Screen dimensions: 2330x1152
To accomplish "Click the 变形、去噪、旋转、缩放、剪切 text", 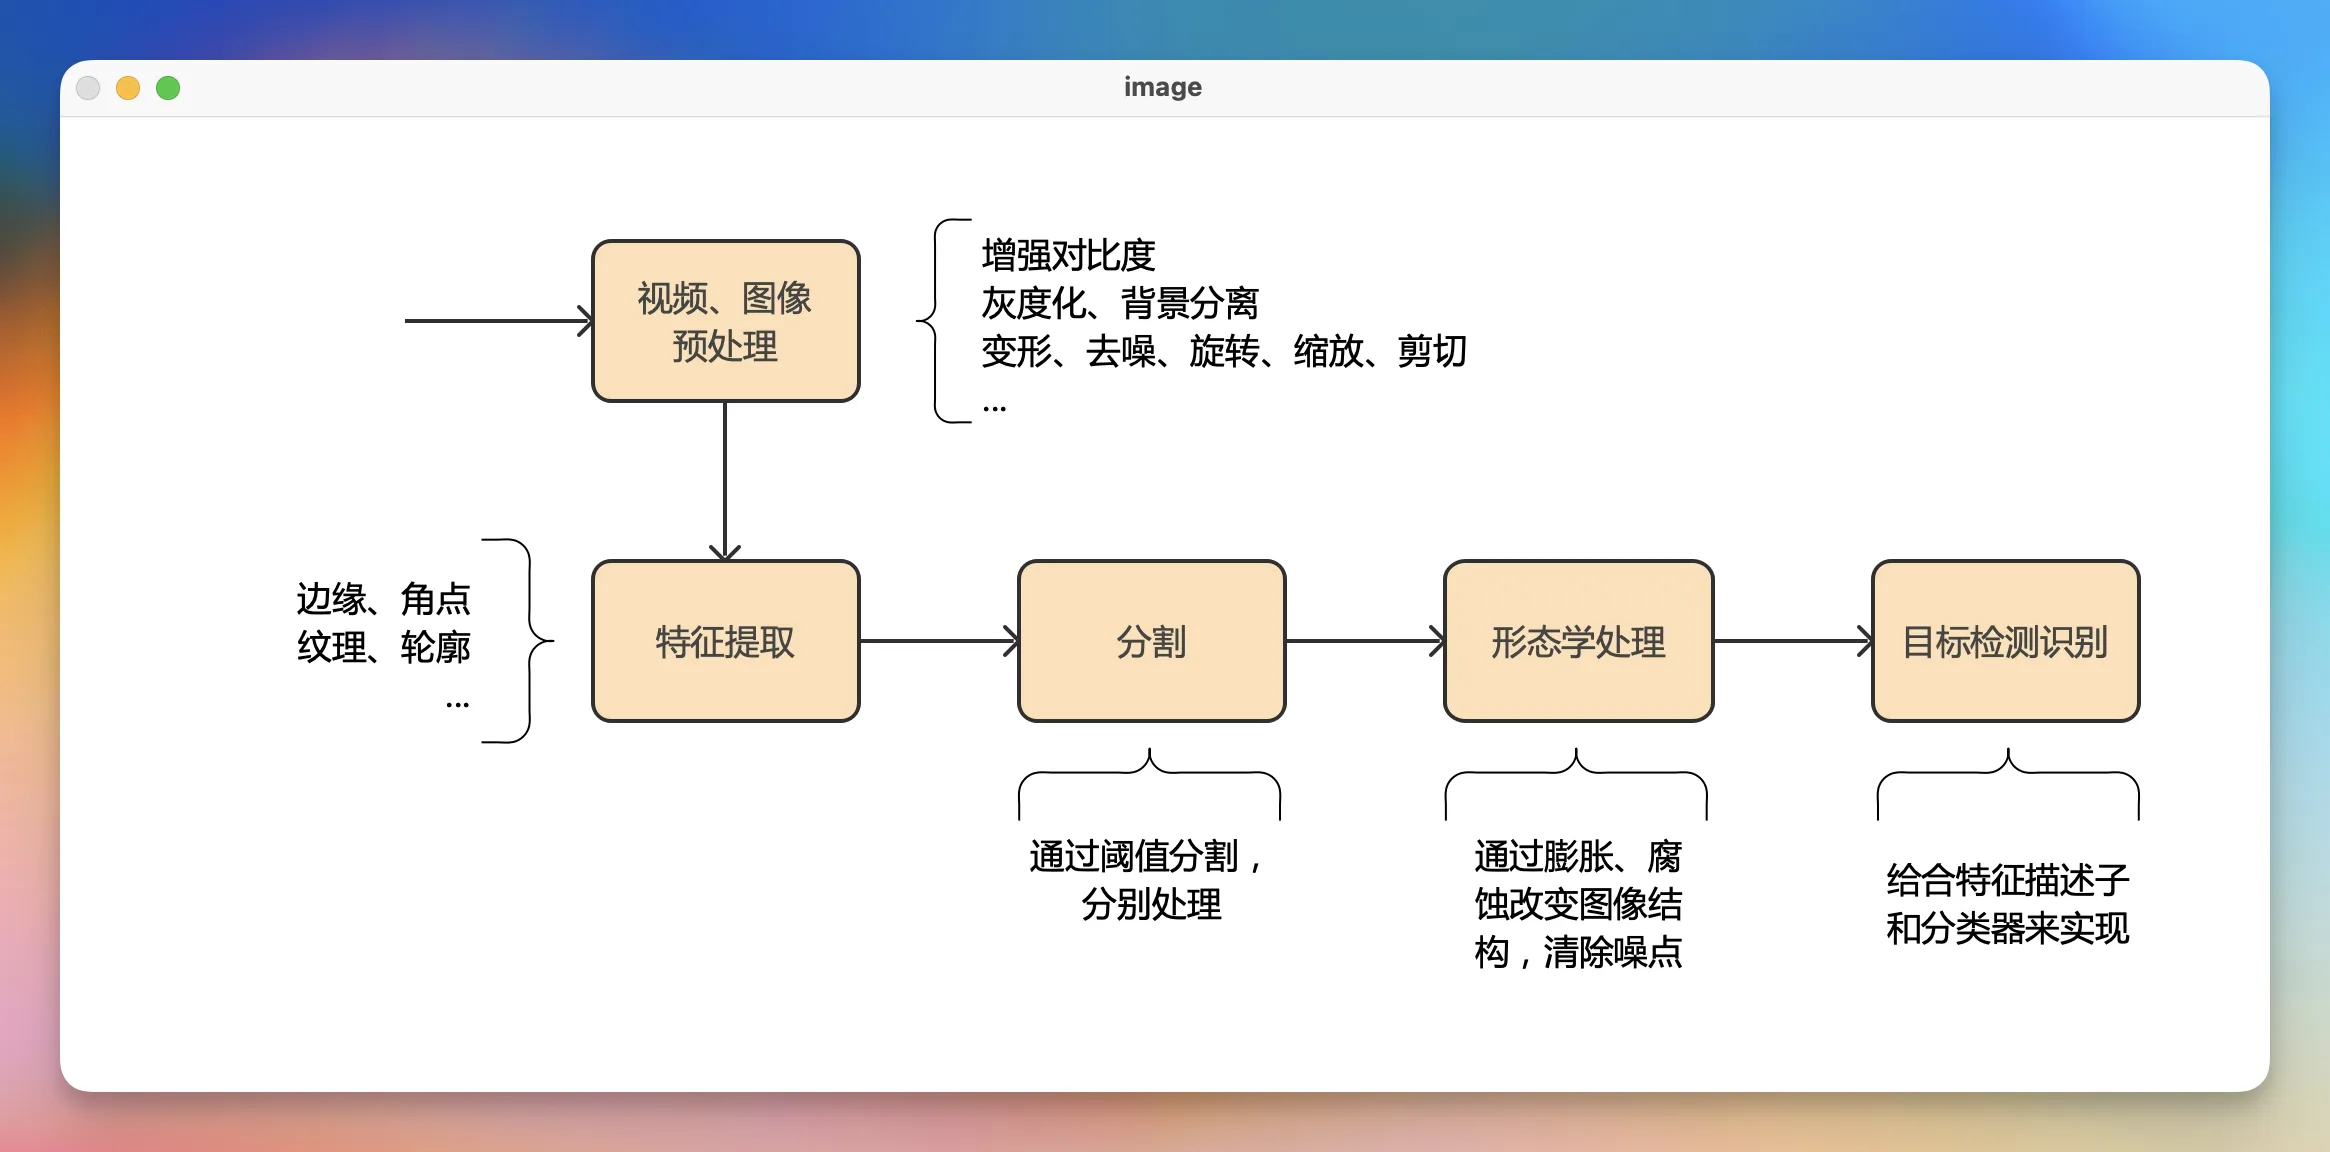I will (1222, 352).
